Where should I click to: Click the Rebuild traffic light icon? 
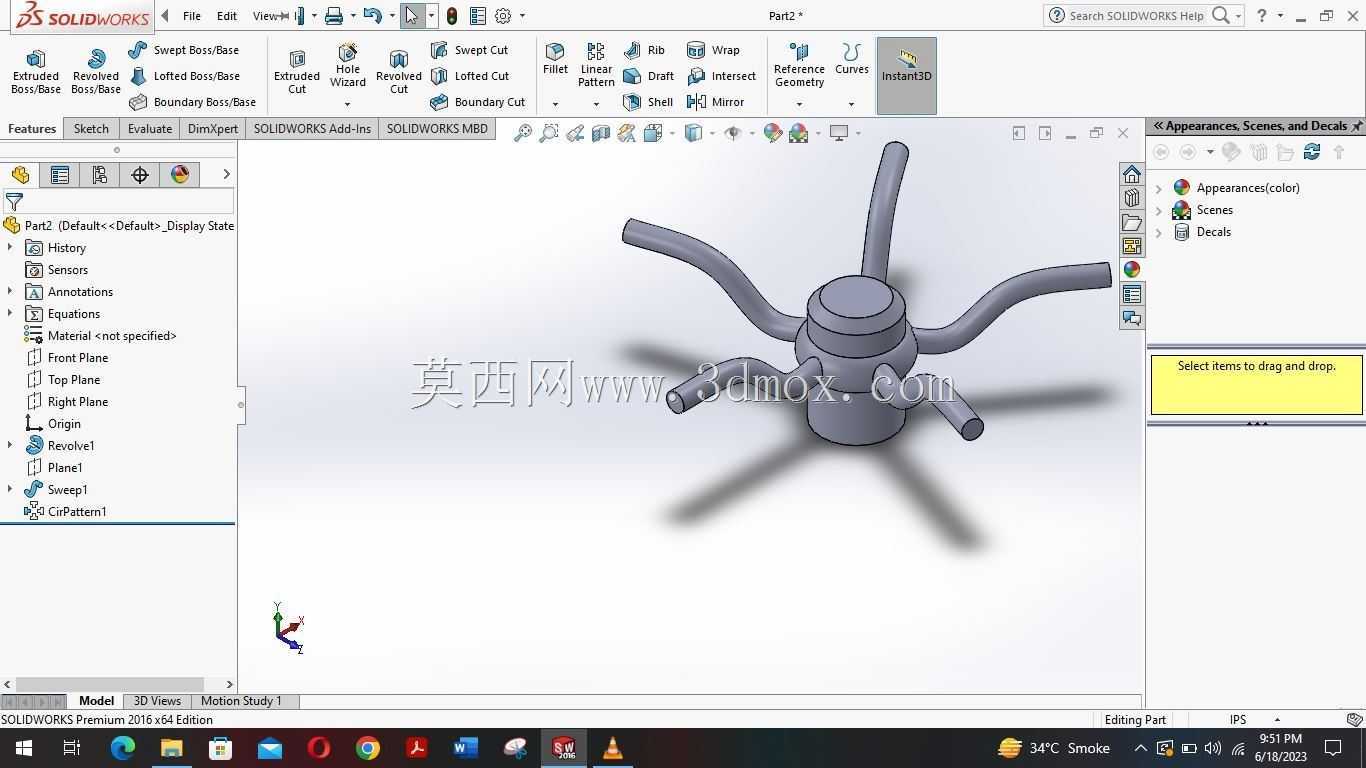point(452,16)
